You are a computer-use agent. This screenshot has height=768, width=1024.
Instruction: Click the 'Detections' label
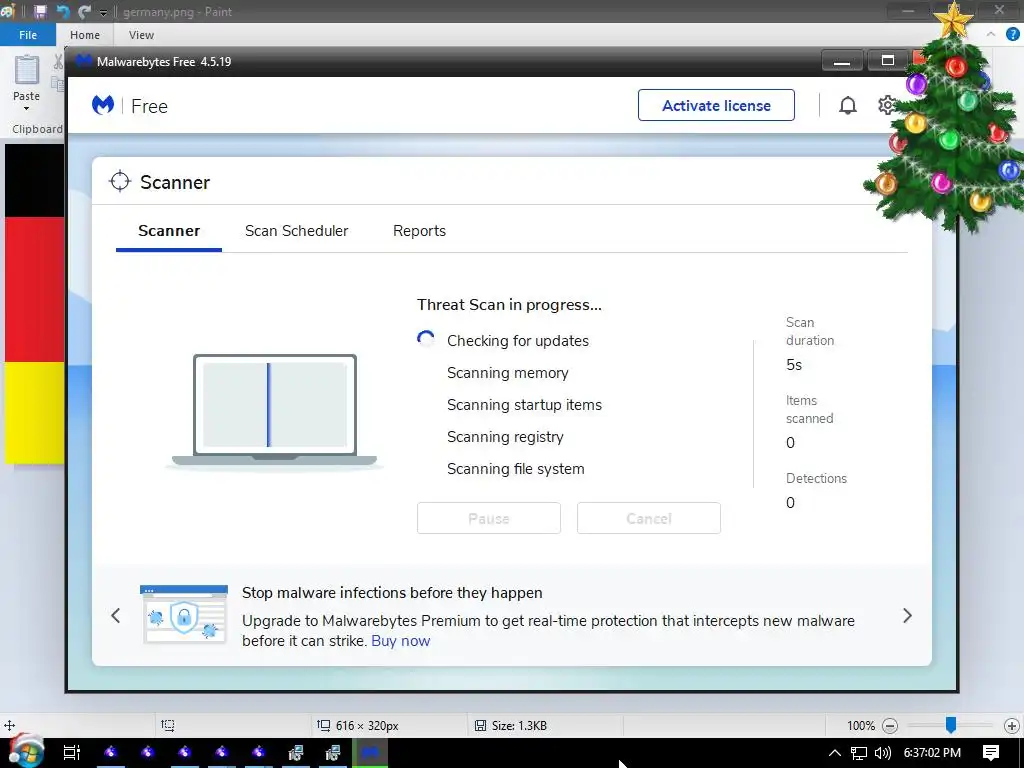(x=816, y=478)
